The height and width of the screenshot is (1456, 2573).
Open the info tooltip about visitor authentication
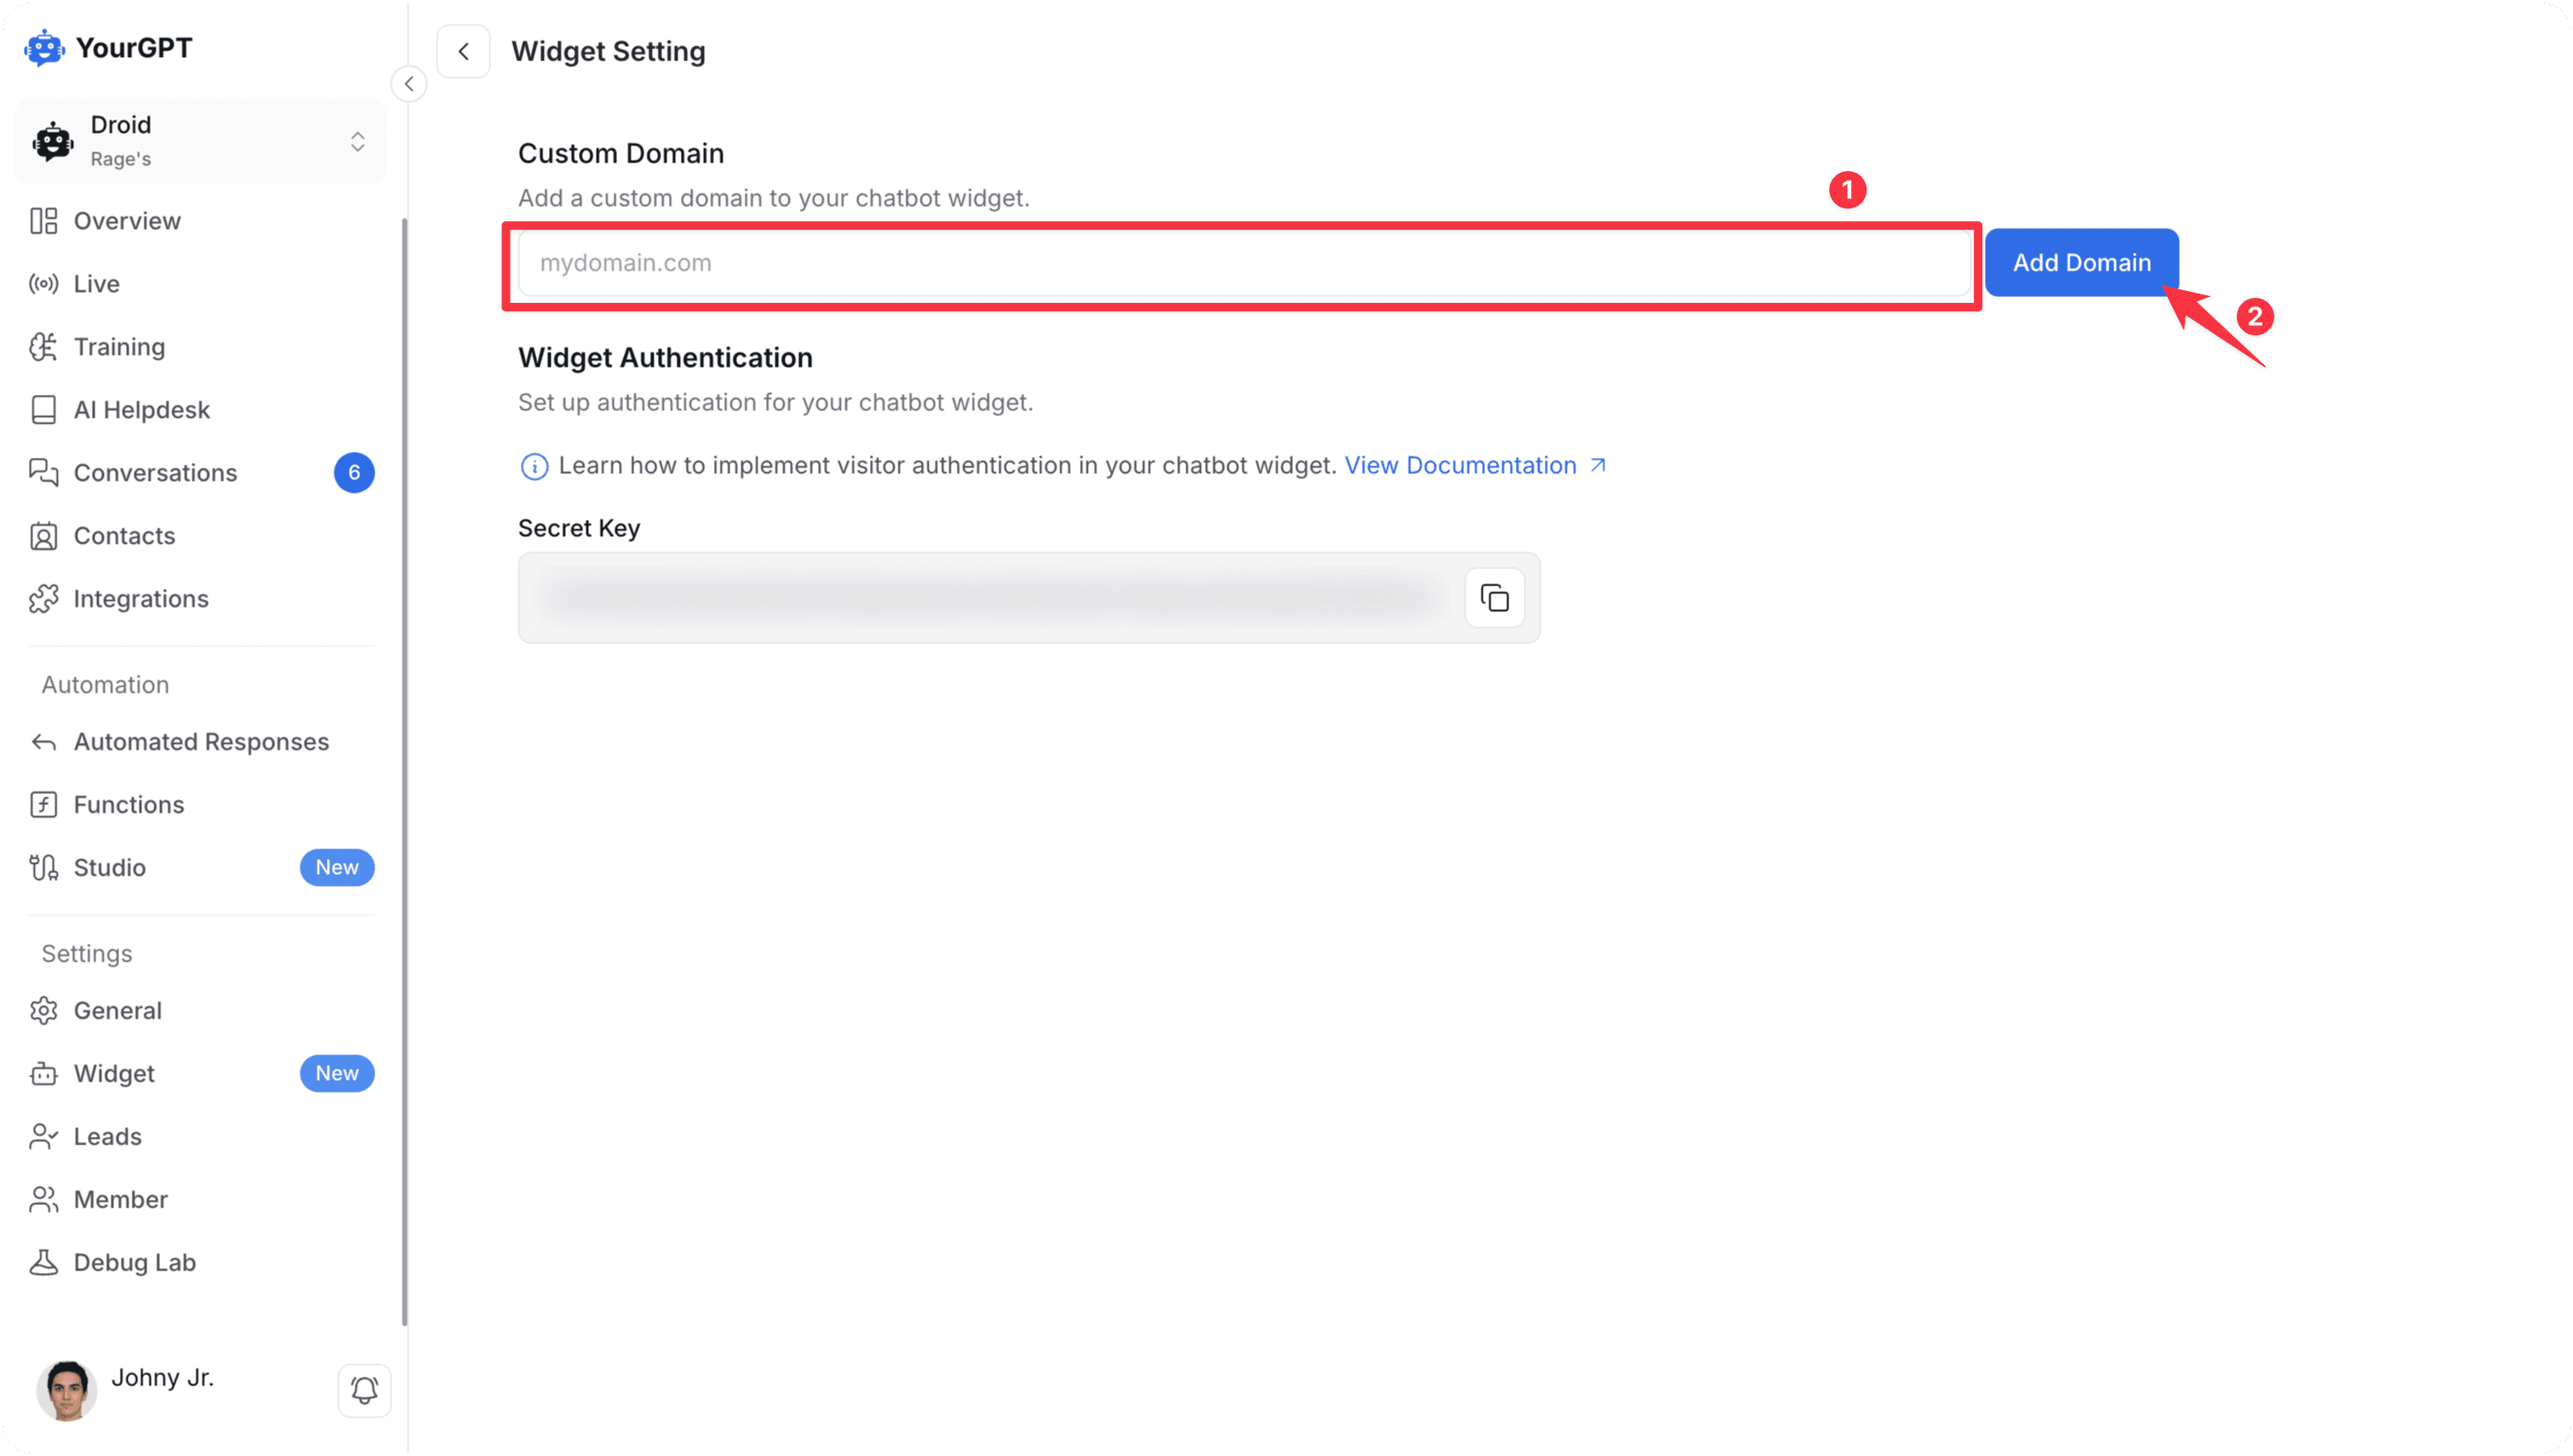[535, 466]
